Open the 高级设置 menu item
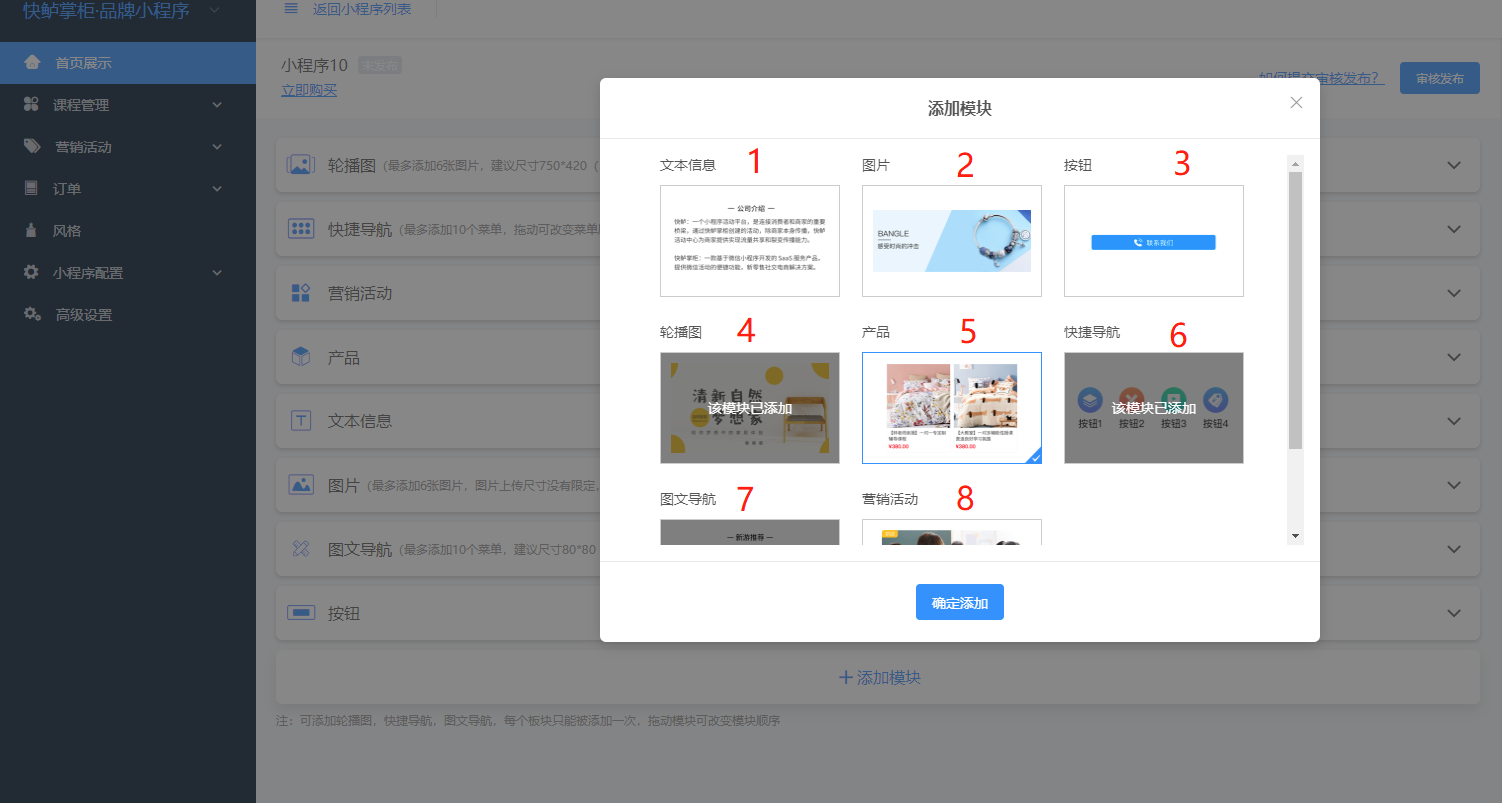1502x803 pixels. pyautogui.click(x=83, y=315)
